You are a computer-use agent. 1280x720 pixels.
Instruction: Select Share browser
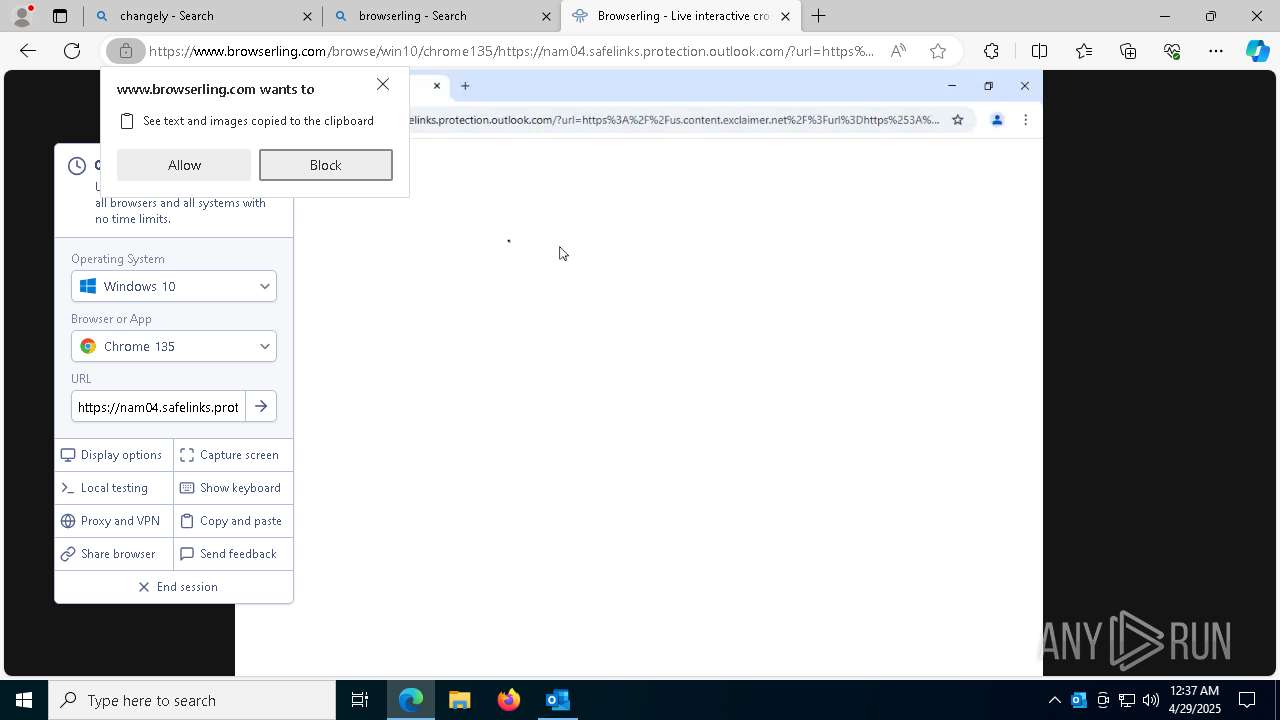pyautogui.click(x=114, y=554)
